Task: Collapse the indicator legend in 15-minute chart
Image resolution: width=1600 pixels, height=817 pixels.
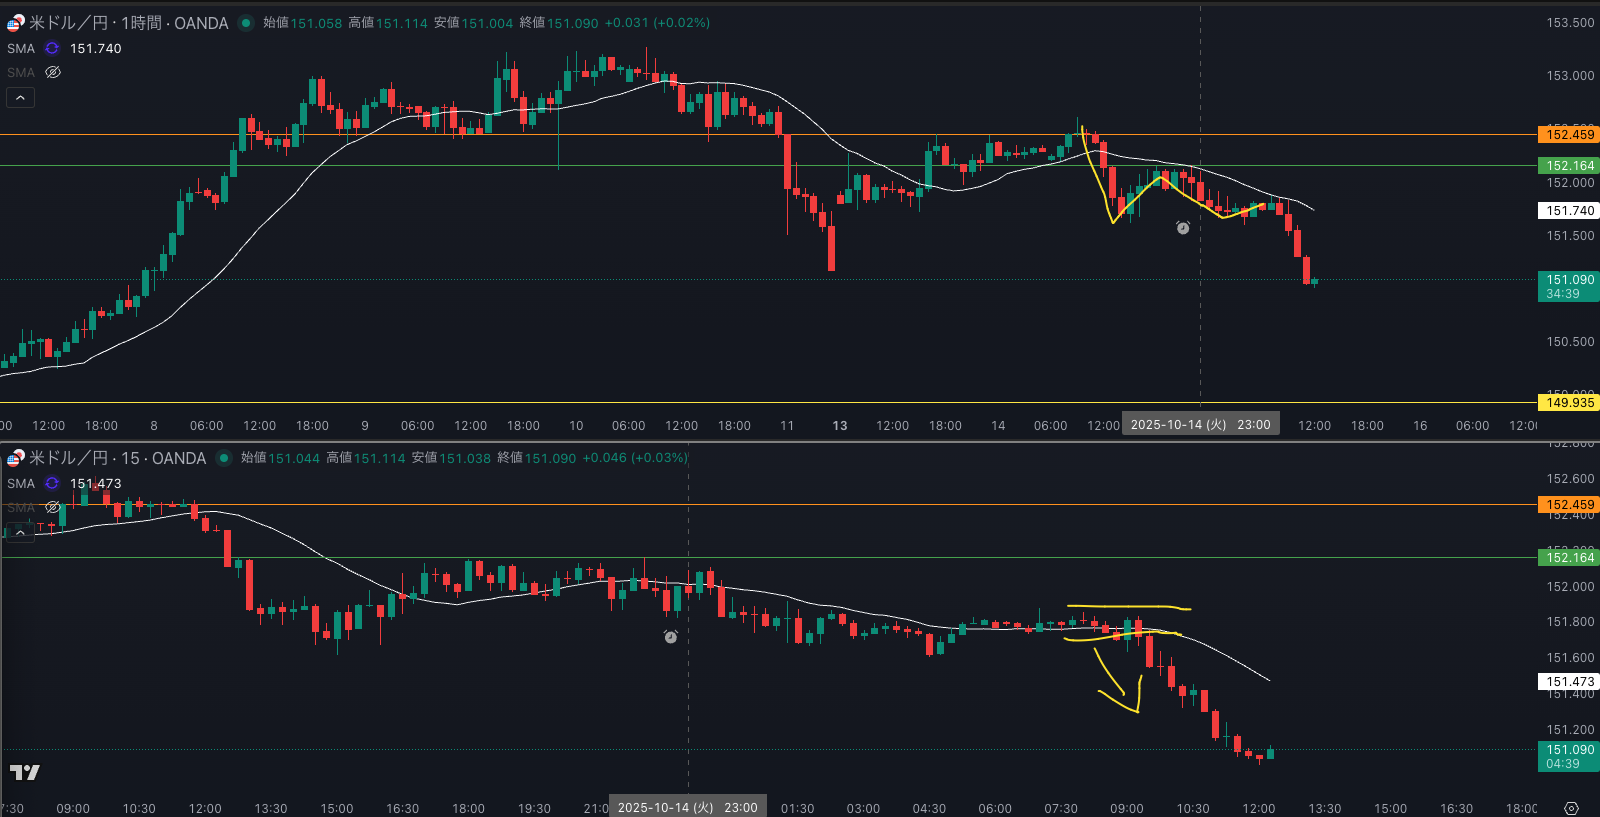Action: [x=20, y=532]
